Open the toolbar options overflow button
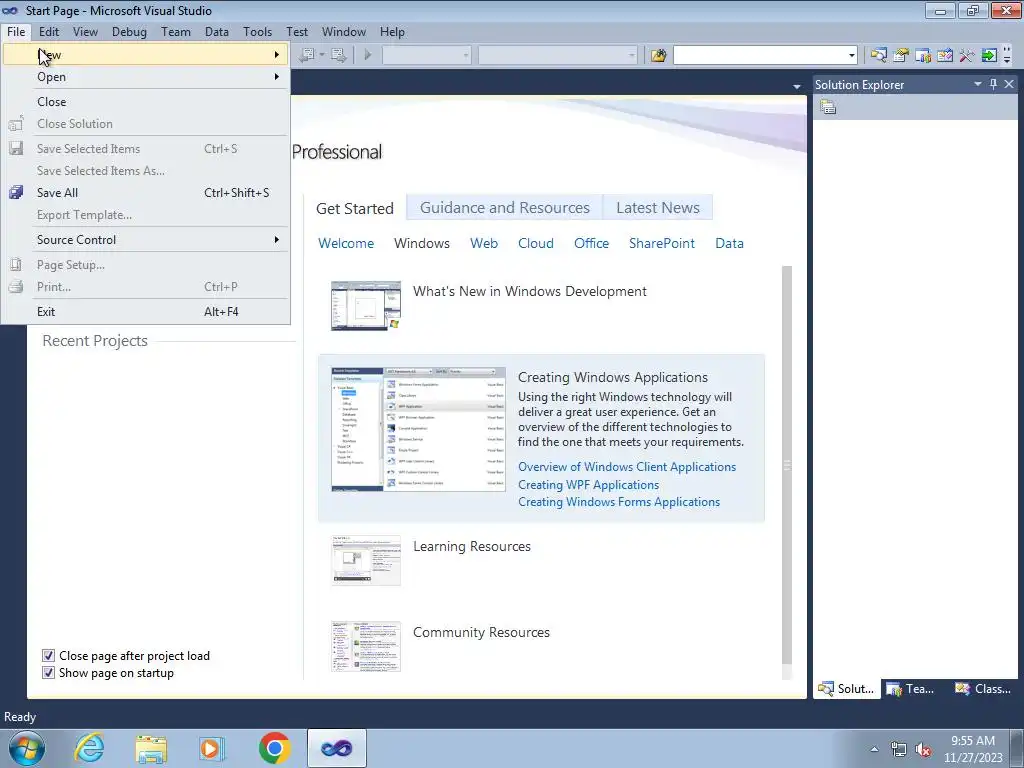Screen dimensions: 1024x768 point(1007,56)
